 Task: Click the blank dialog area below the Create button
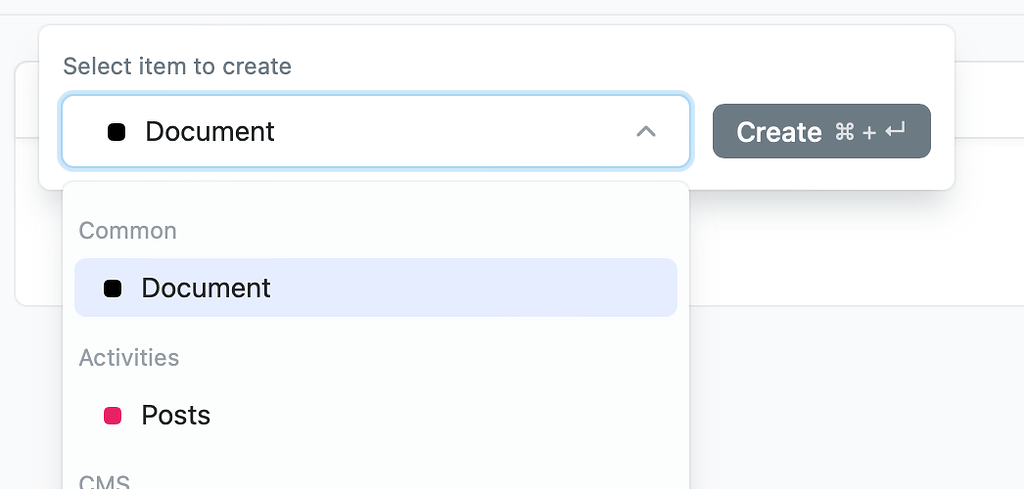click(x=820, y=173)
